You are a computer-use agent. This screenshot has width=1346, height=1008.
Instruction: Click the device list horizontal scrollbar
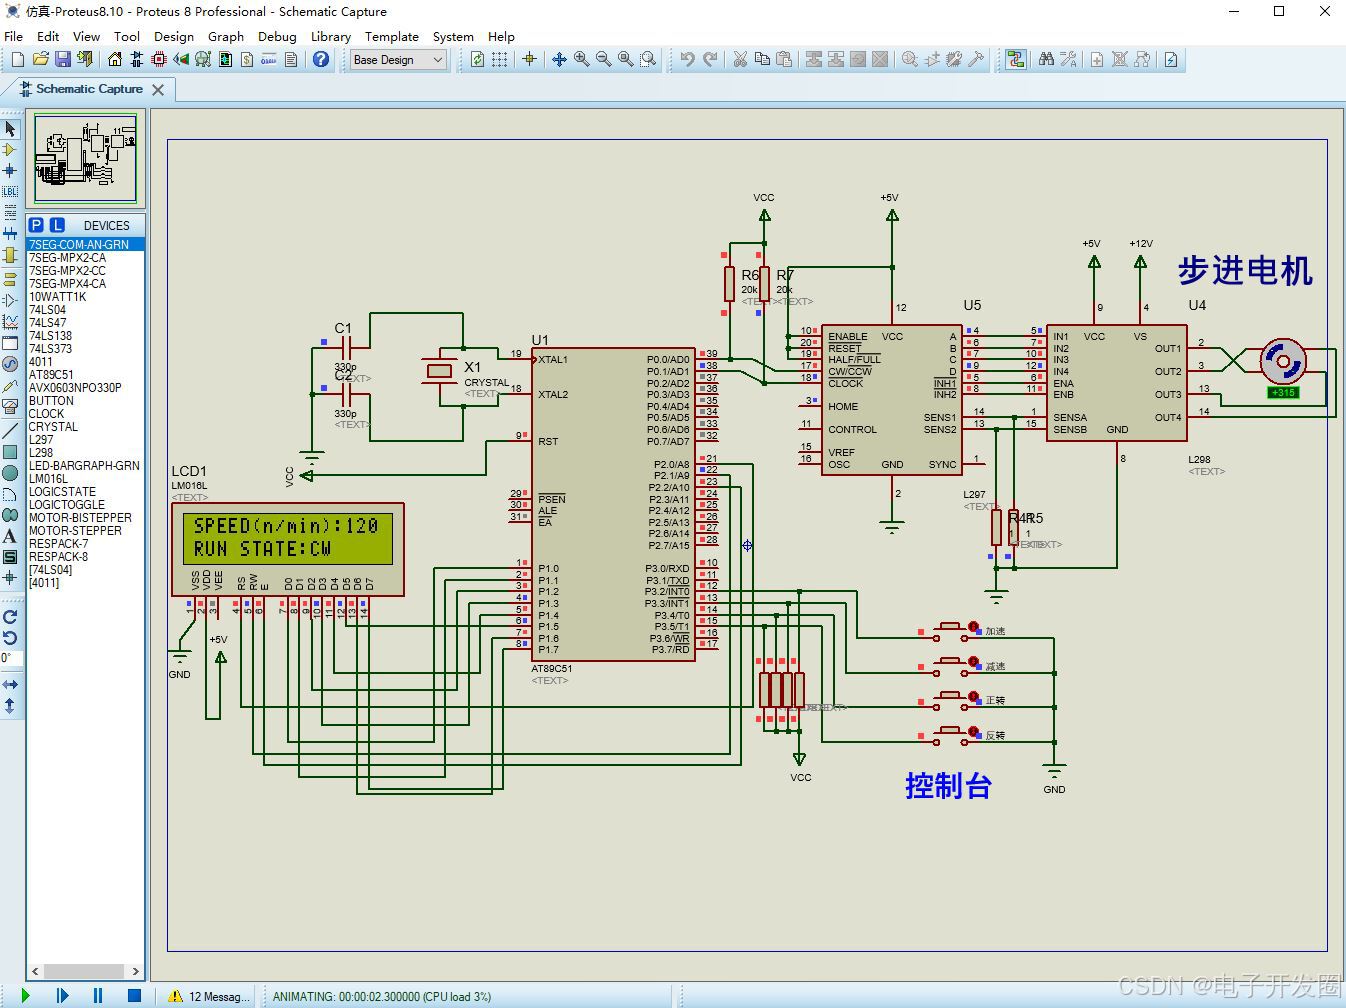[86, 971]
